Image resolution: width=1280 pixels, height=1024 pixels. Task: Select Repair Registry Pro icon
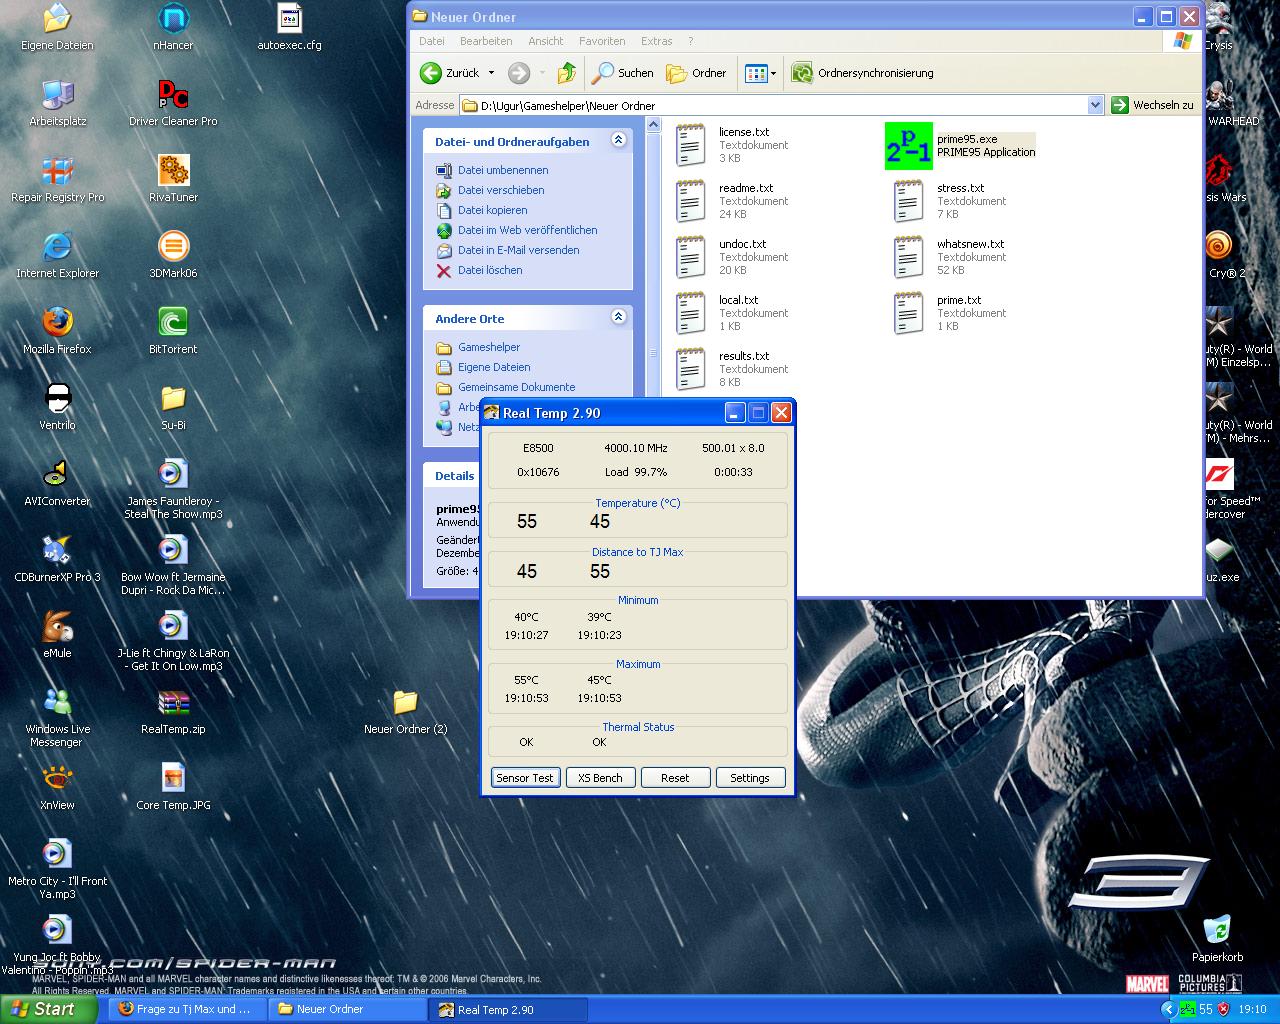click(x=57, y=179)
